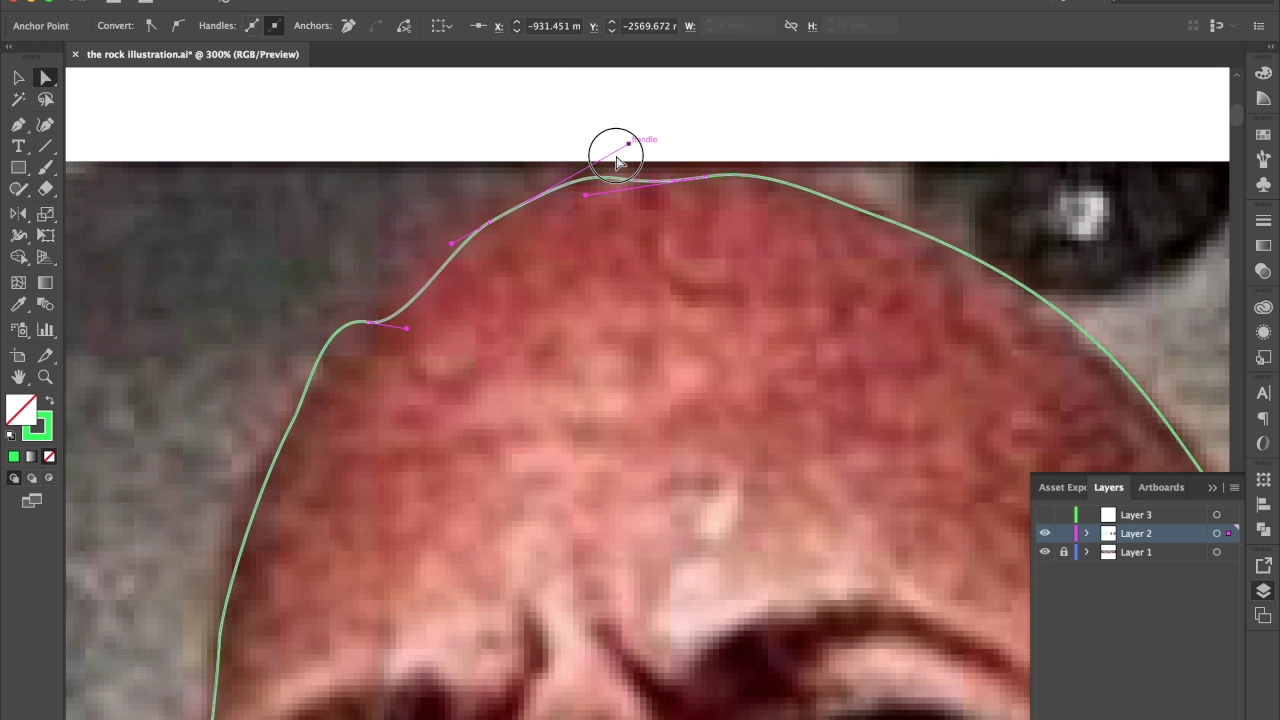Open the Change Screen Mode button
The image size is (1280, 720).
click(x=32, y=501)
